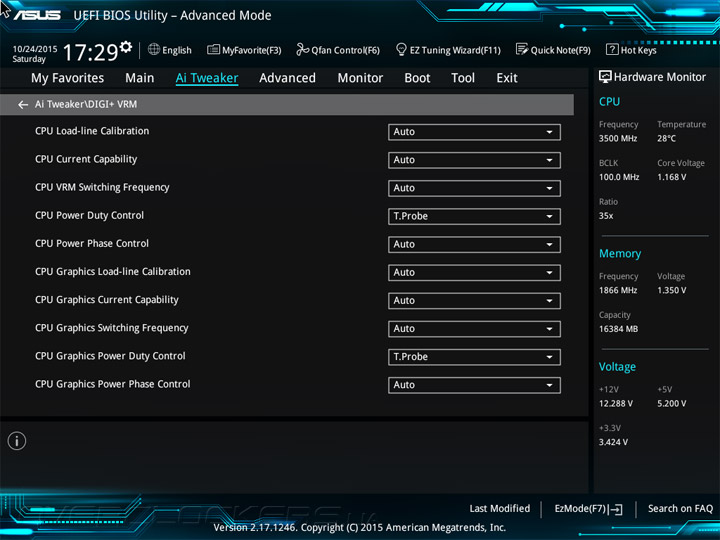
Task: Open the Advanced tab
Action: [287, 78]
